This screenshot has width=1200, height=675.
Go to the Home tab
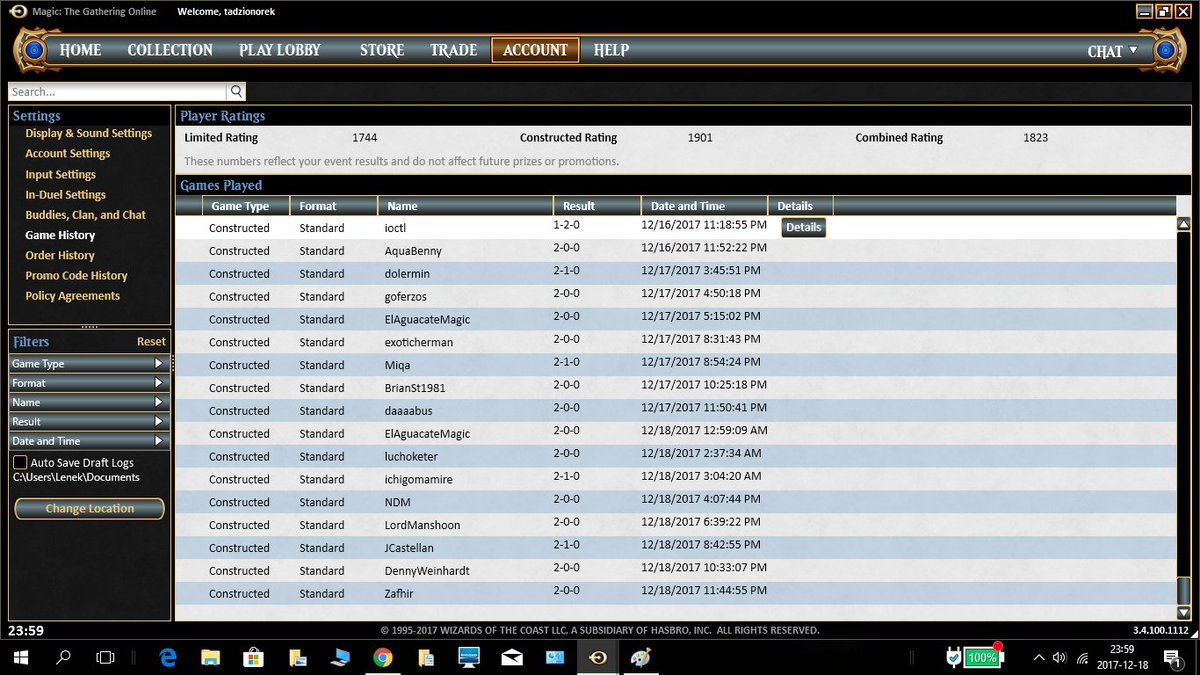click(x=80, y=50)
